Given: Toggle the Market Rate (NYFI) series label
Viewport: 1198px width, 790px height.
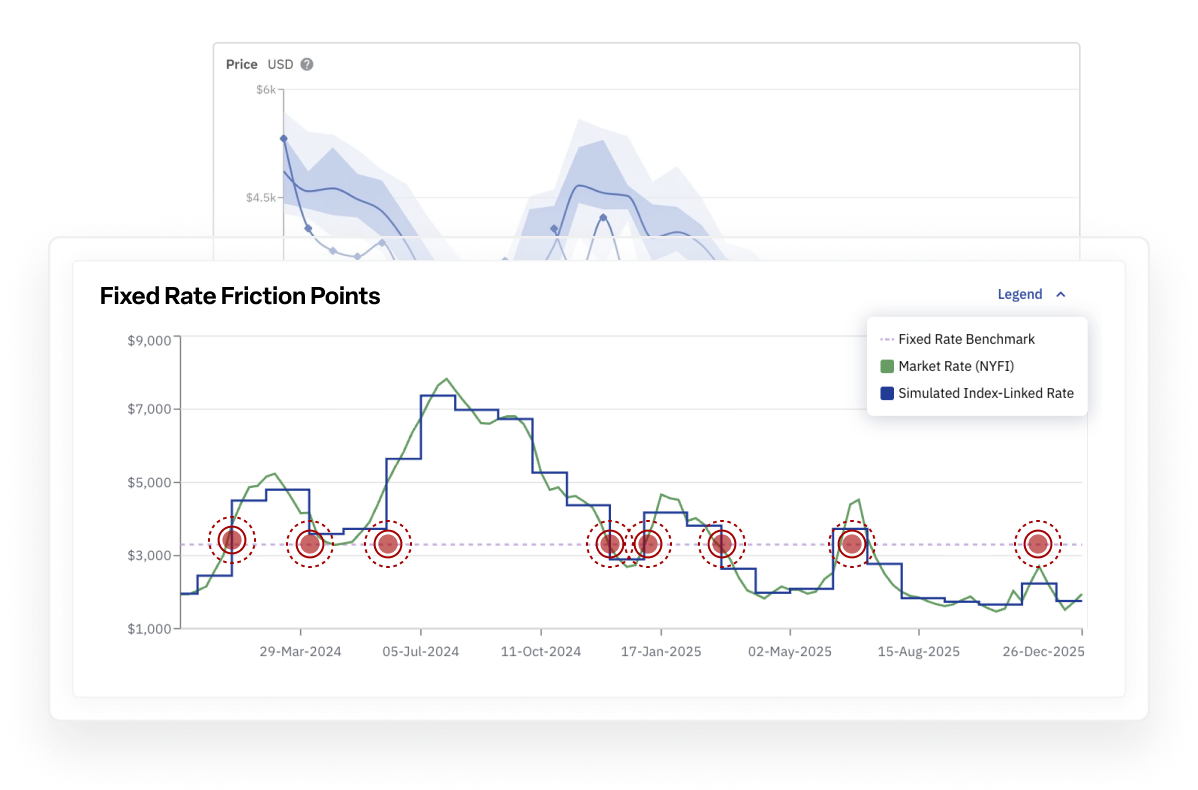Looking at the screenshot, I should coord(956,366).
